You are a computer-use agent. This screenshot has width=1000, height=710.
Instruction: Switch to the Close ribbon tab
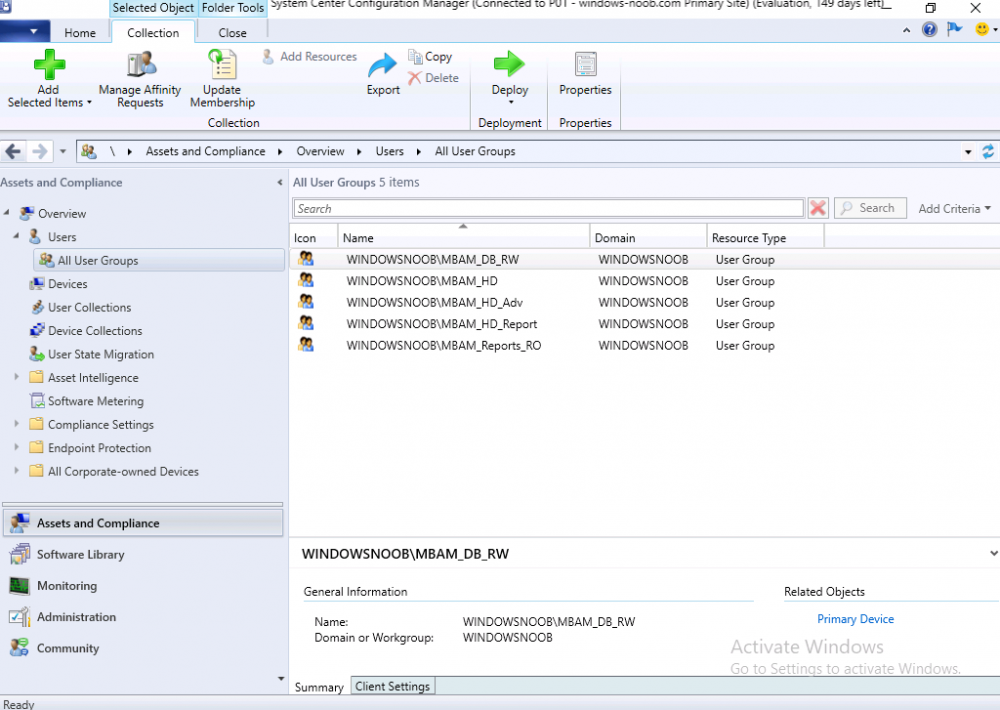pyautogui.click(x=232, y=33)
